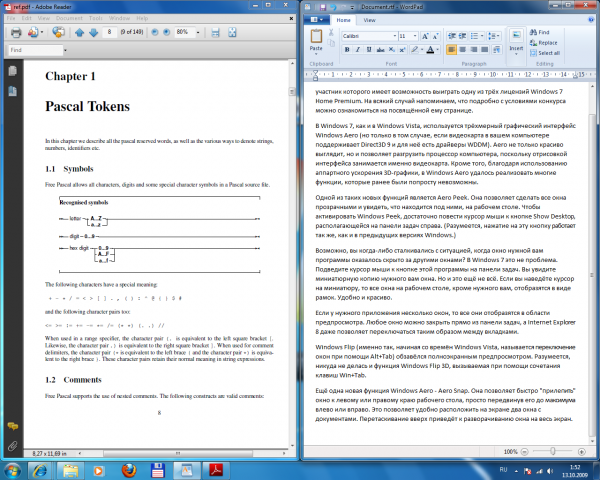Open the Pages panel in Reader sidebar
The height and width of the screenshot is (480, 600).
point(12,71)
